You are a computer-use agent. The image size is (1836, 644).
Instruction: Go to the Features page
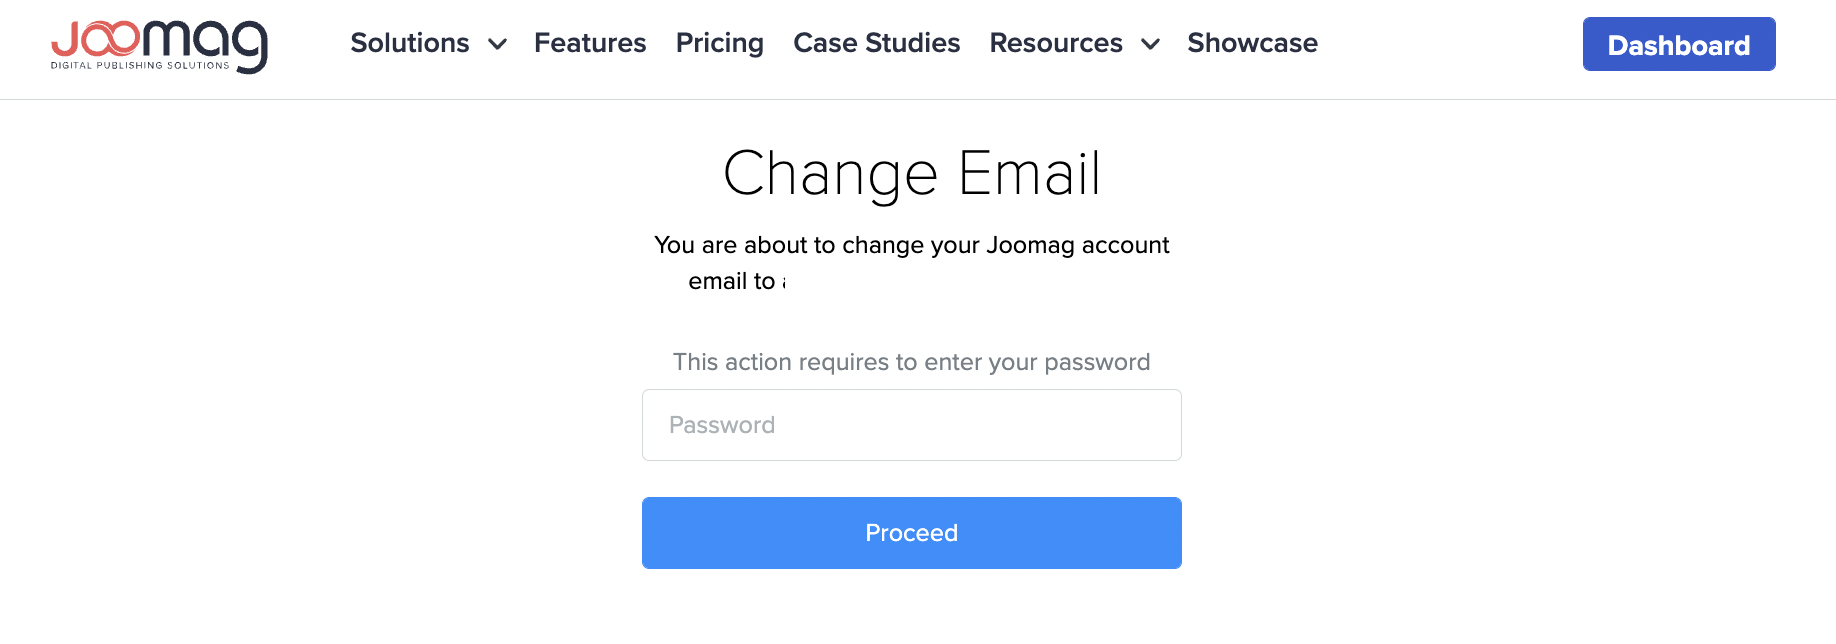click(590, 43)
